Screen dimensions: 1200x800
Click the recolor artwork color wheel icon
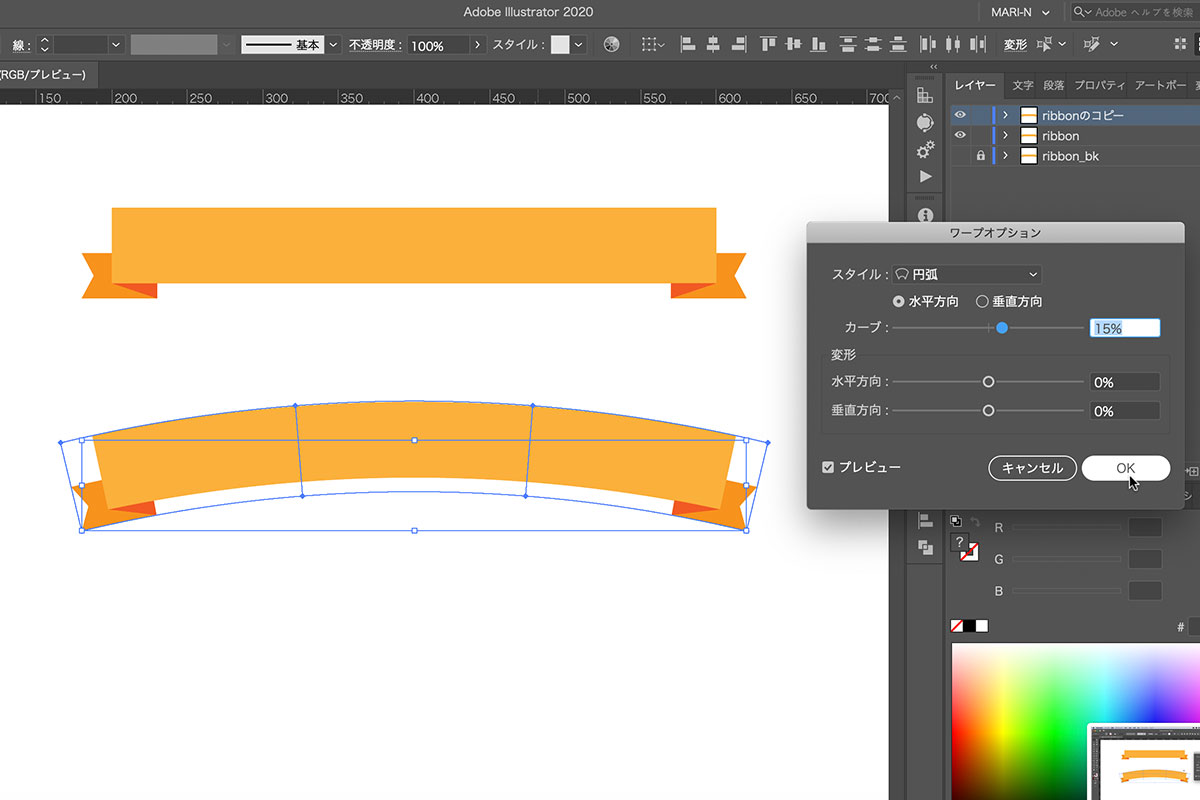612,45
